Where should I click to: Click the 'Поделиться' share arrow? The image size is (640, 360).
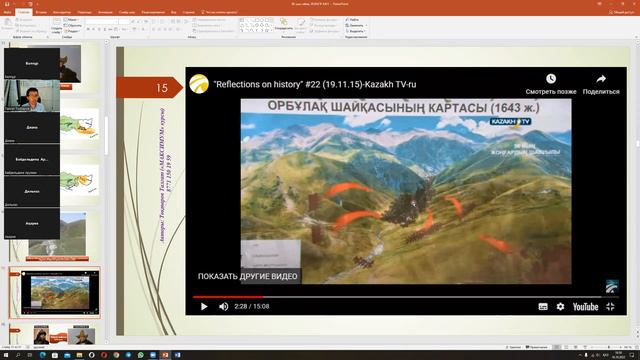click(601, 78)
